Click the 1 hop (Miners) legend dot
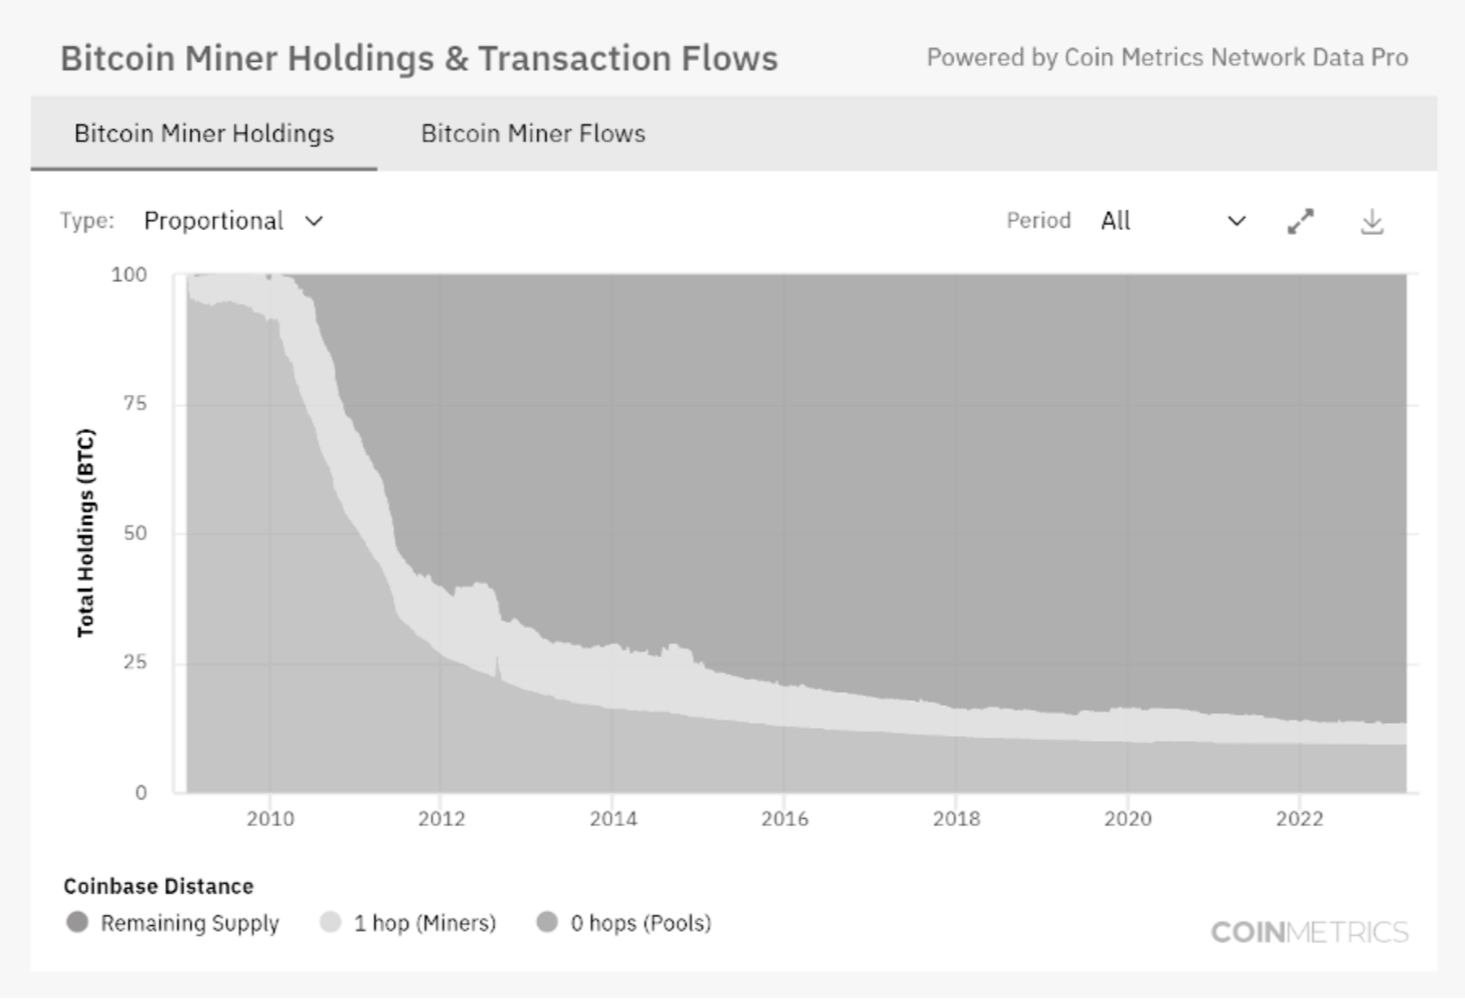The width and height of the screenshot is (1465, 999). click(x=330, y=922)
